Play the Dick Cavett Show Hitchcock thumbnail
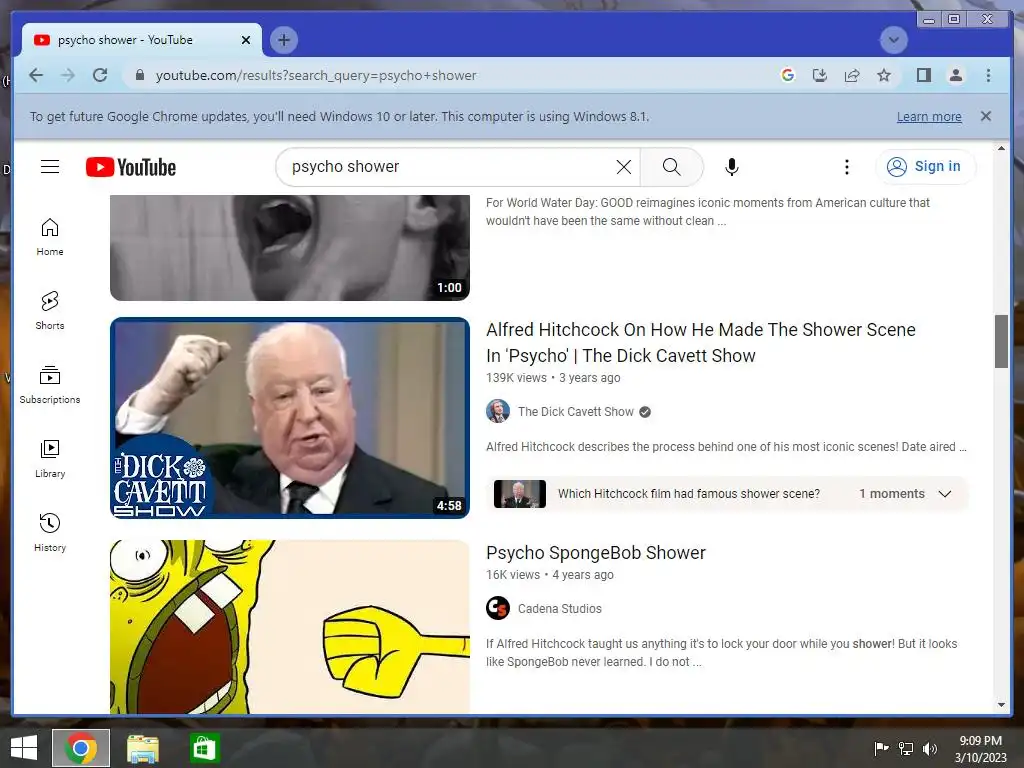 click(289, 418)
